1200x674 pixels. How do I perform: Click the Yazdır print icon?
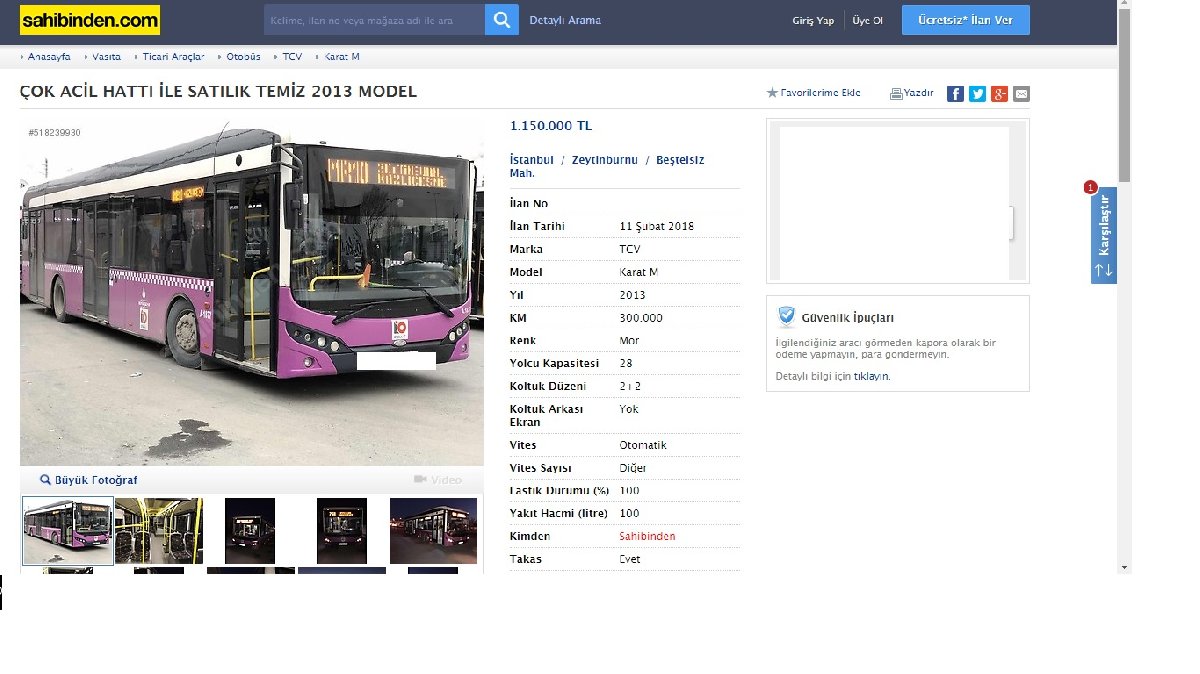pos(897,94)
